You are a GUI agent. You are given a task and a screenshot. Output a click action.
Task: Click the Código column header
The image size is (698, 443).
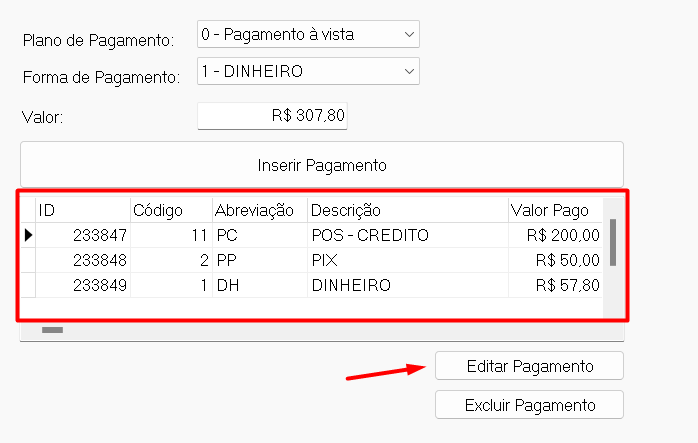tap(170, 210)
